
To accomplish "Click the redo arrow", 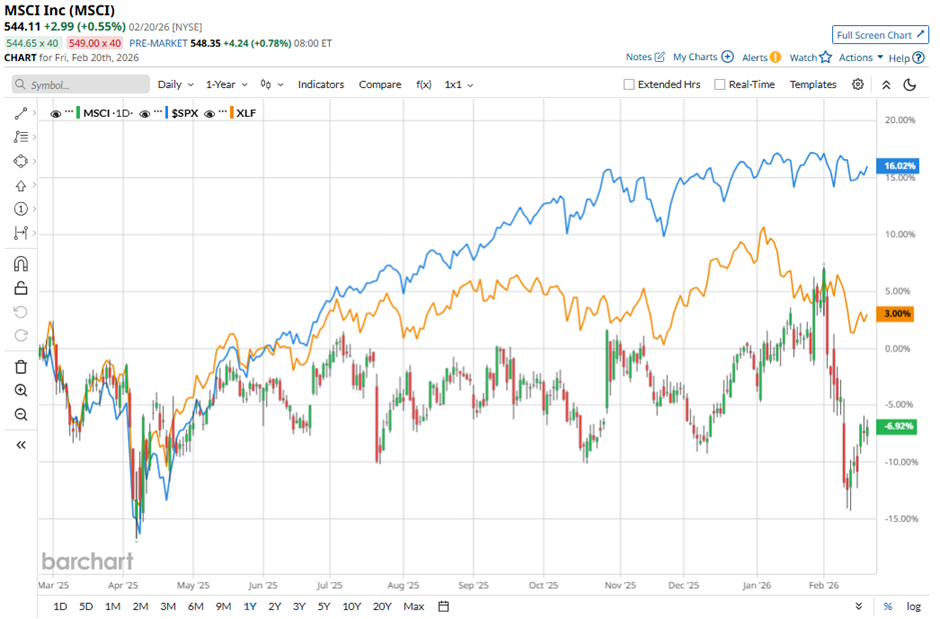I will 20,336.
